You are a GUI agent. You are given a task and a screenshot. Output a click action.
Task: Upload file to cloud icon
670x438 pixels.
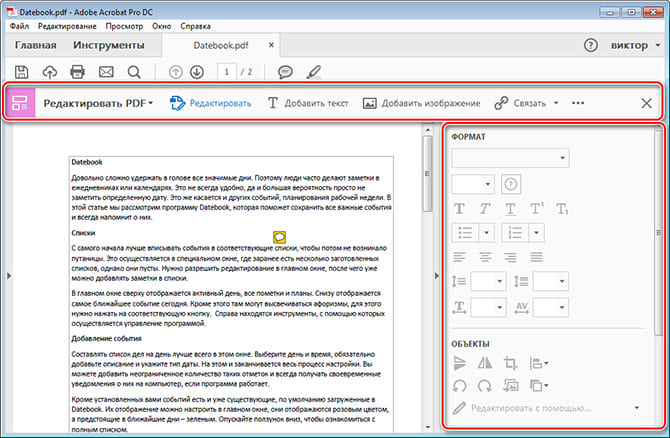(50, 72)
